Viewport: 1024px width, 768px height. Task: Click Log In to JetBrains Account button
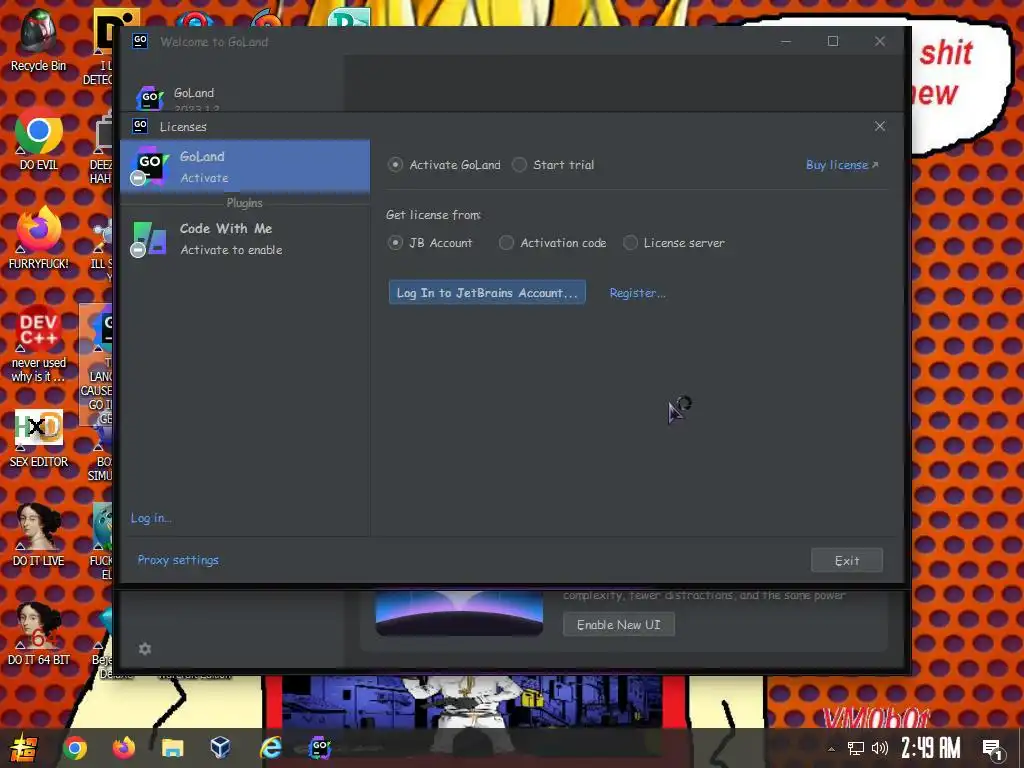(x=487, y=293)
